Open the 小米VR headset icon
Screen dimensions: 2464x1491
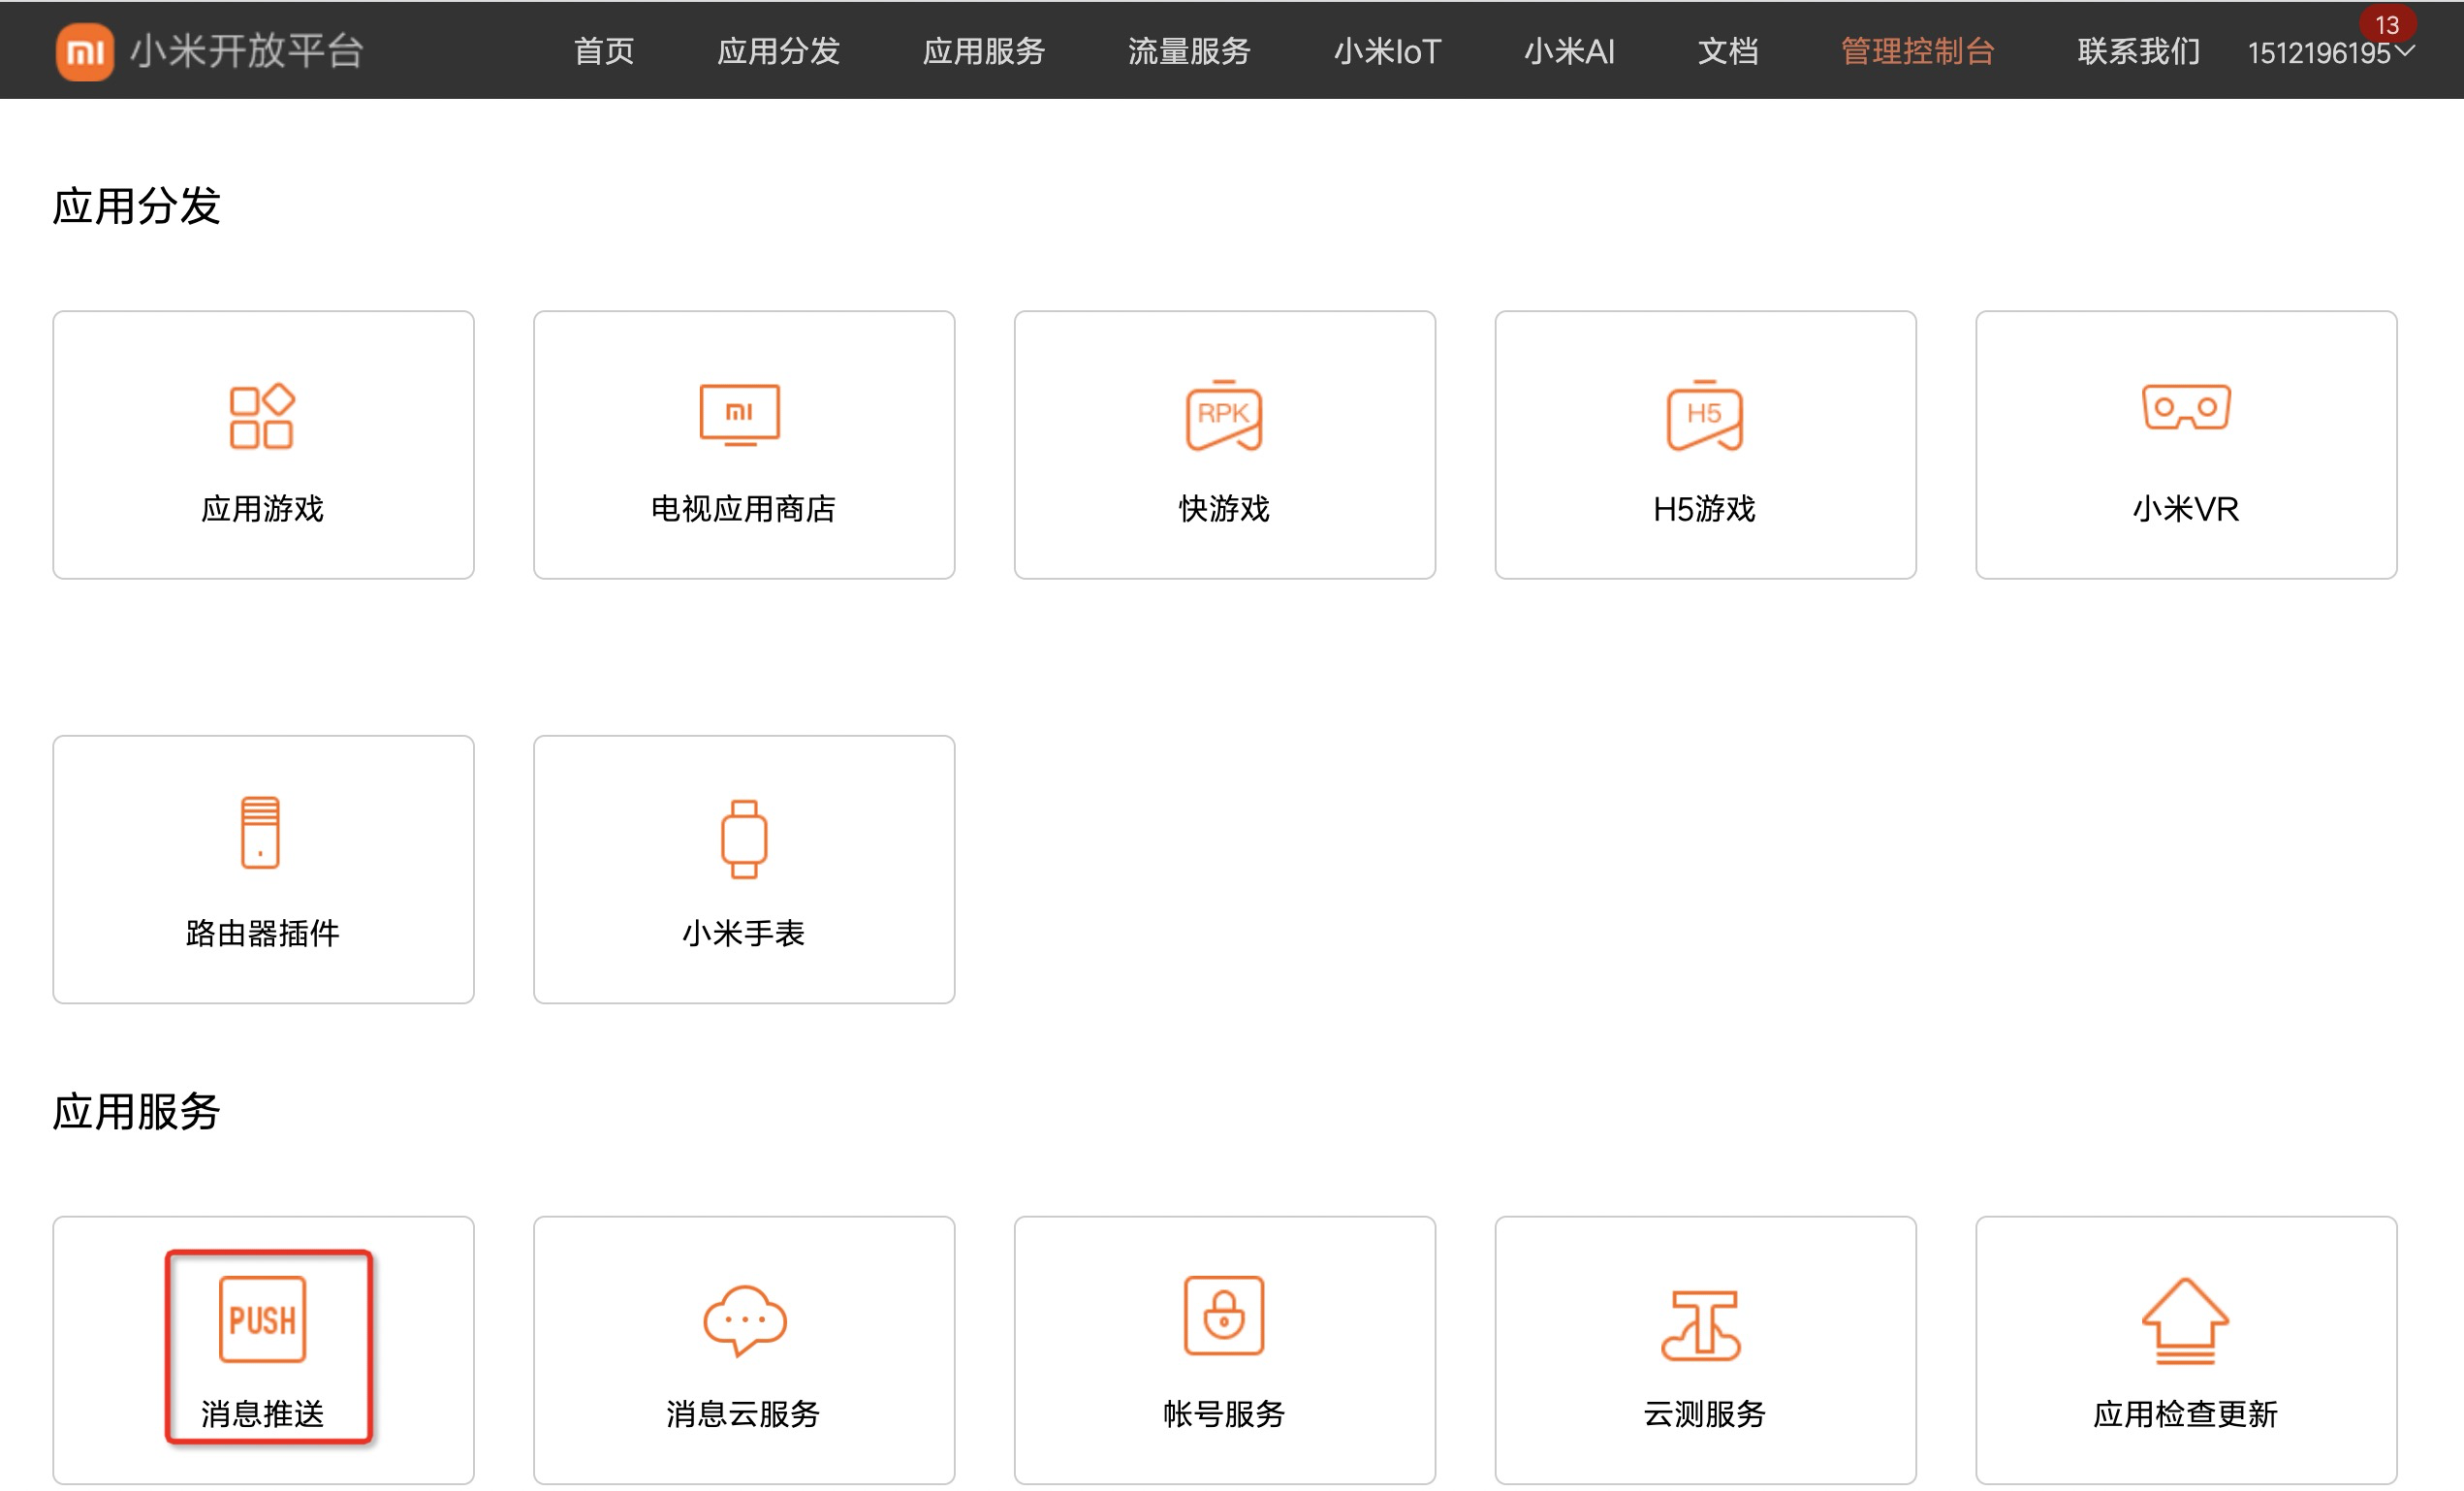[x=2186, y=406]
